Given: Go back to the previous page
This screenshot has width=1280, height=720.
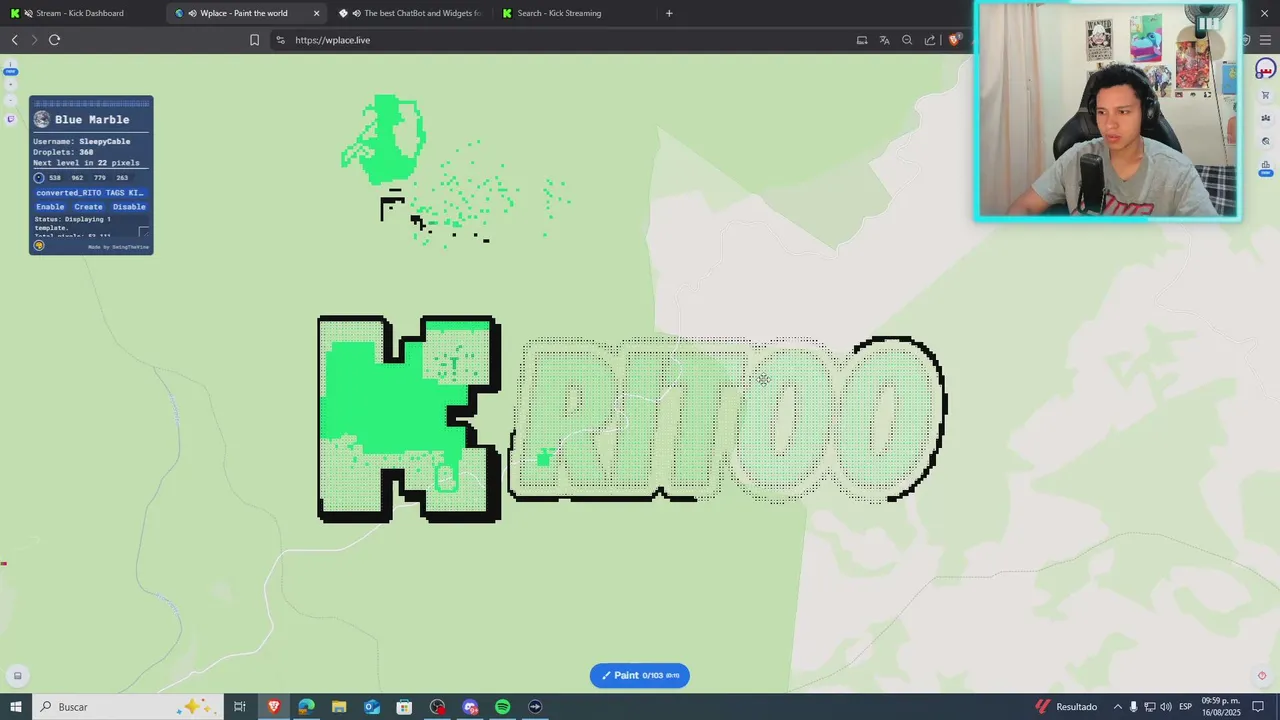Looking at the screenshot, I should pyautogui.click(x=14, y=40).
